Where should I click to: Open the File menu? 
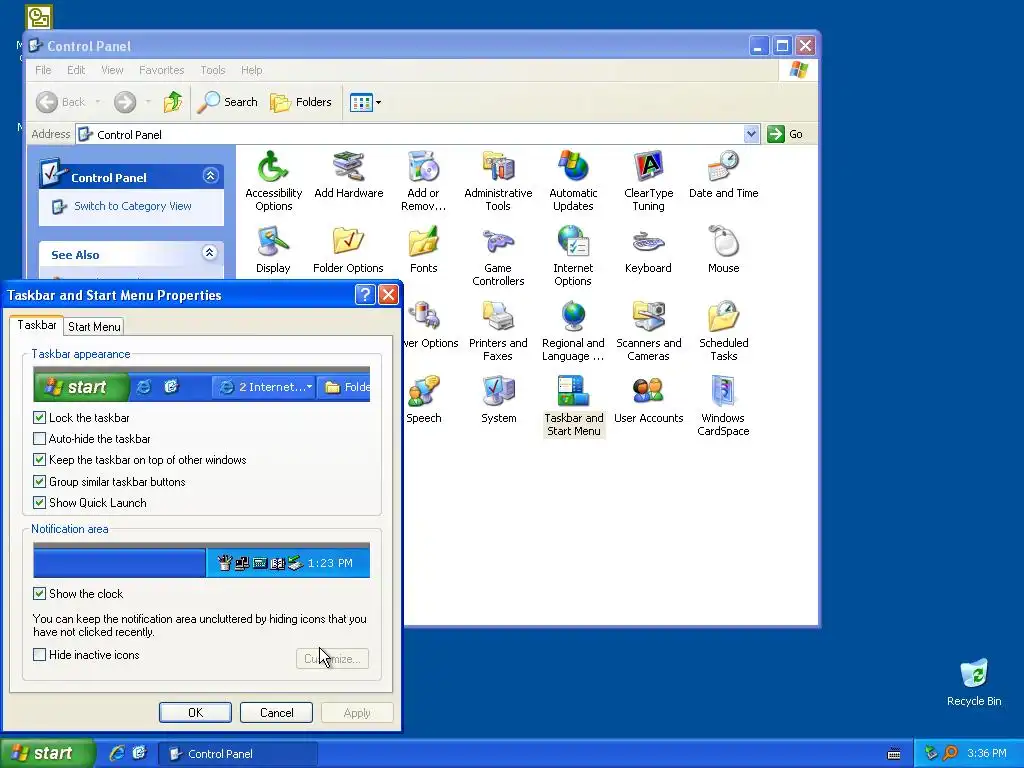click(x=43, y=70)
